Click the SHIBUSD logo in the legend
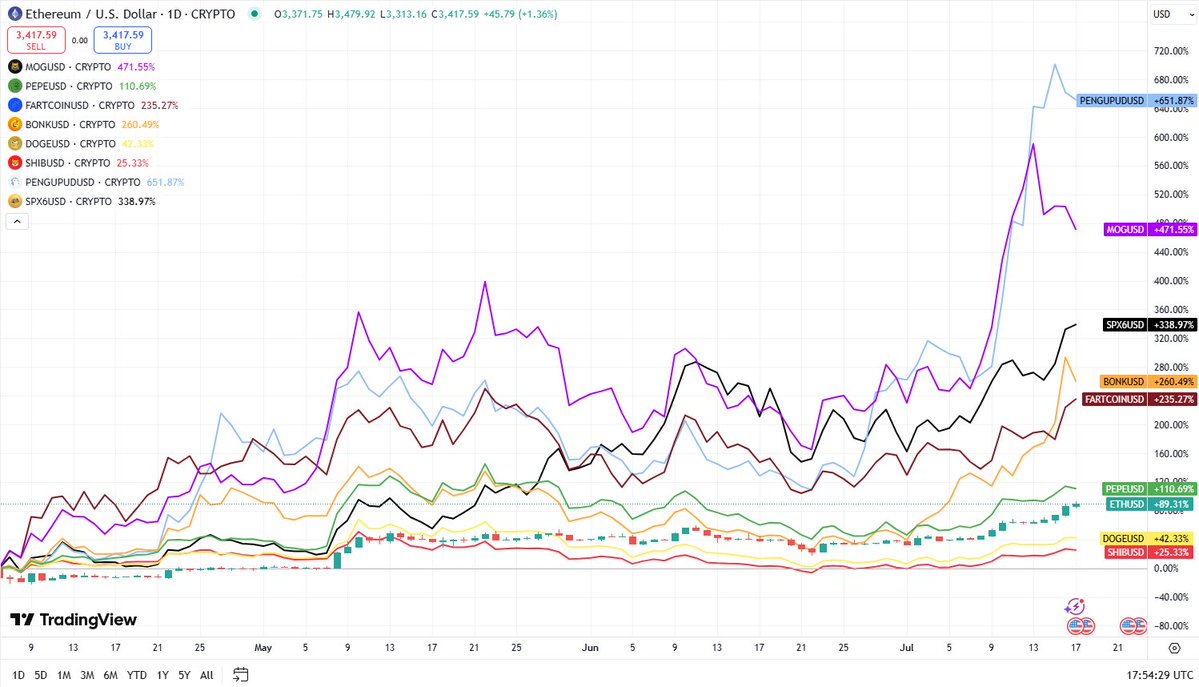This screenshot has height=687, width=1199. [x=15, y=162]
